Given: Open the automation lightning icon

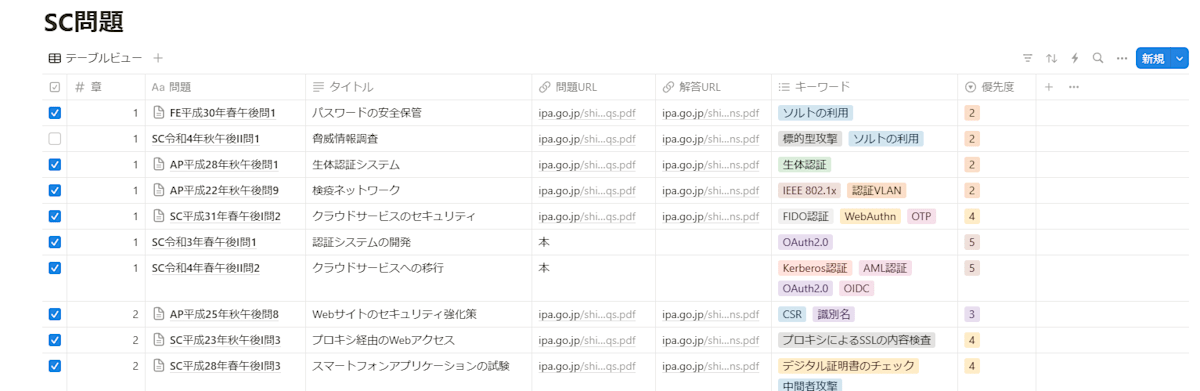Looking at the screenshot, I should click(1075, 59).
